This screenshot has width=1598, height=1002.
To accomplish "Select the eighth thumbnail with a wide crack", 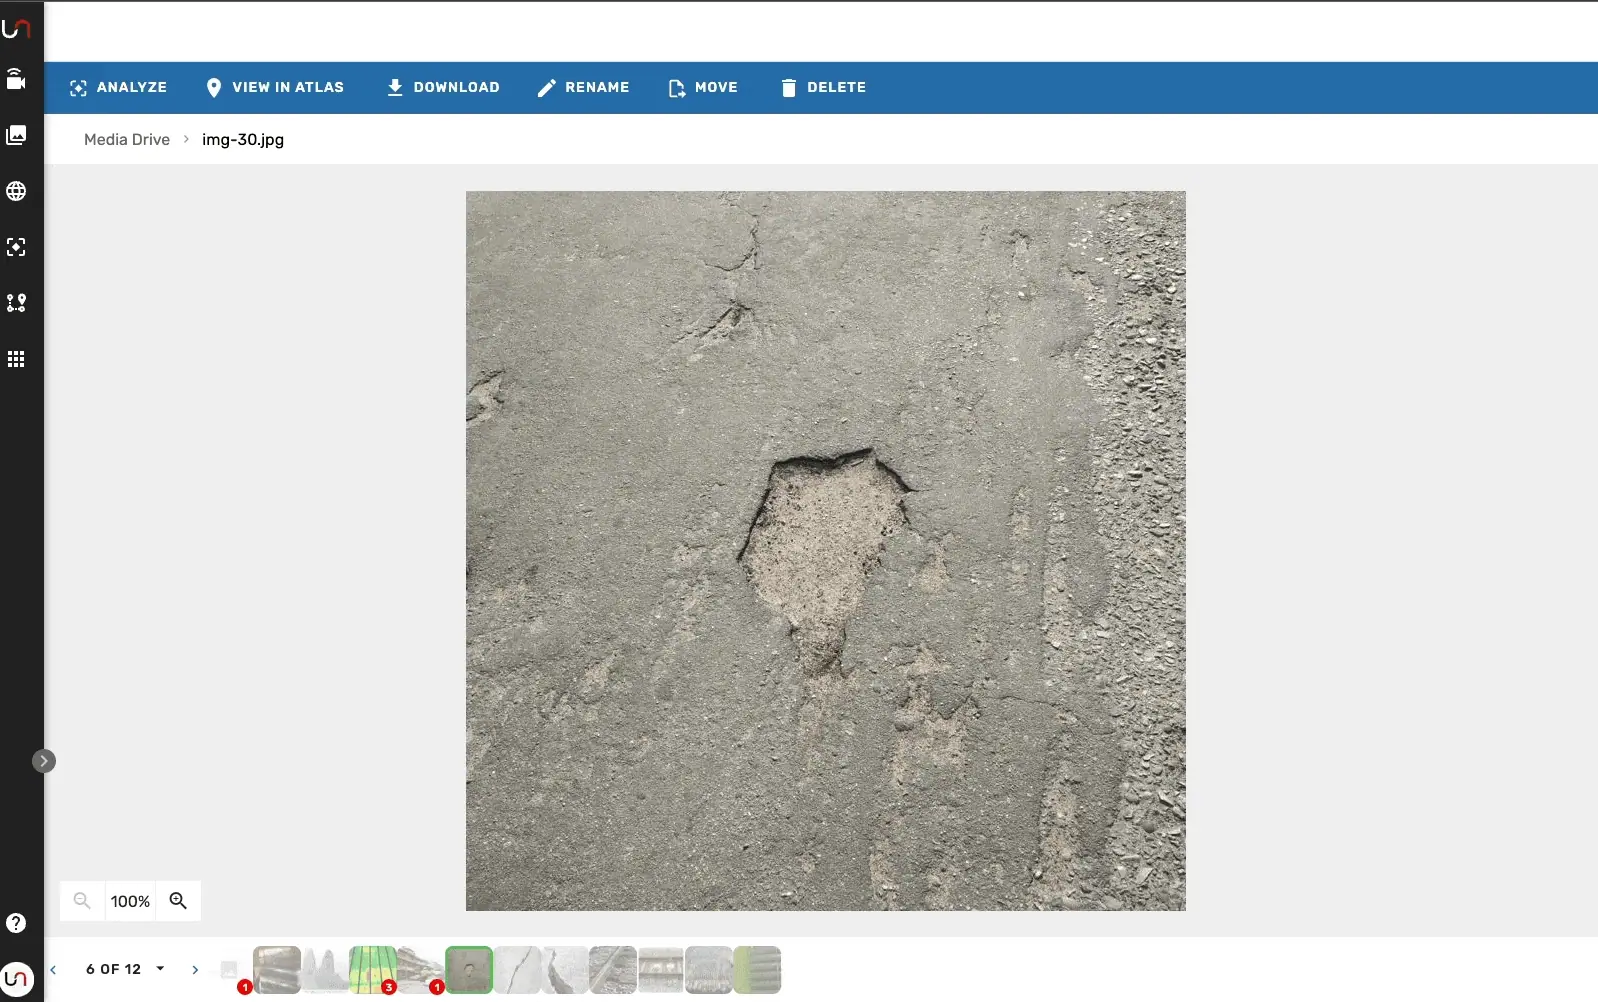I will click(565, 970).
